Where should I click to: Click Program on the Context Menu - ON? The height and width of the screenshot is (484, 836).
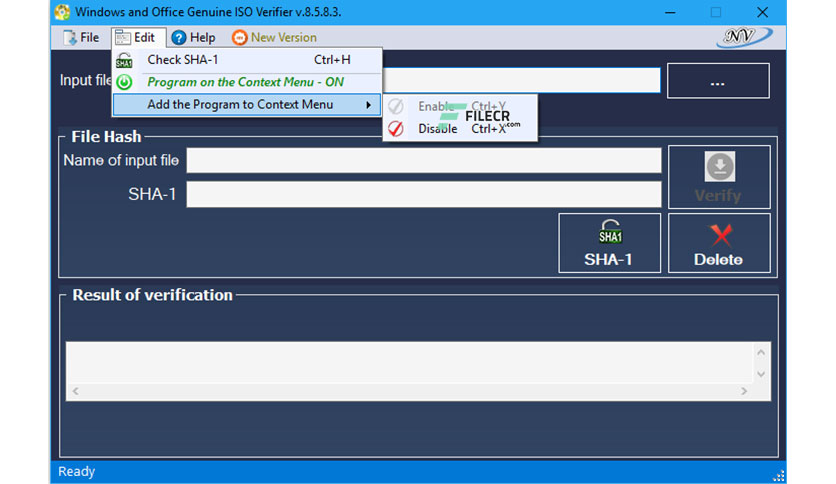tap(247, 82)
